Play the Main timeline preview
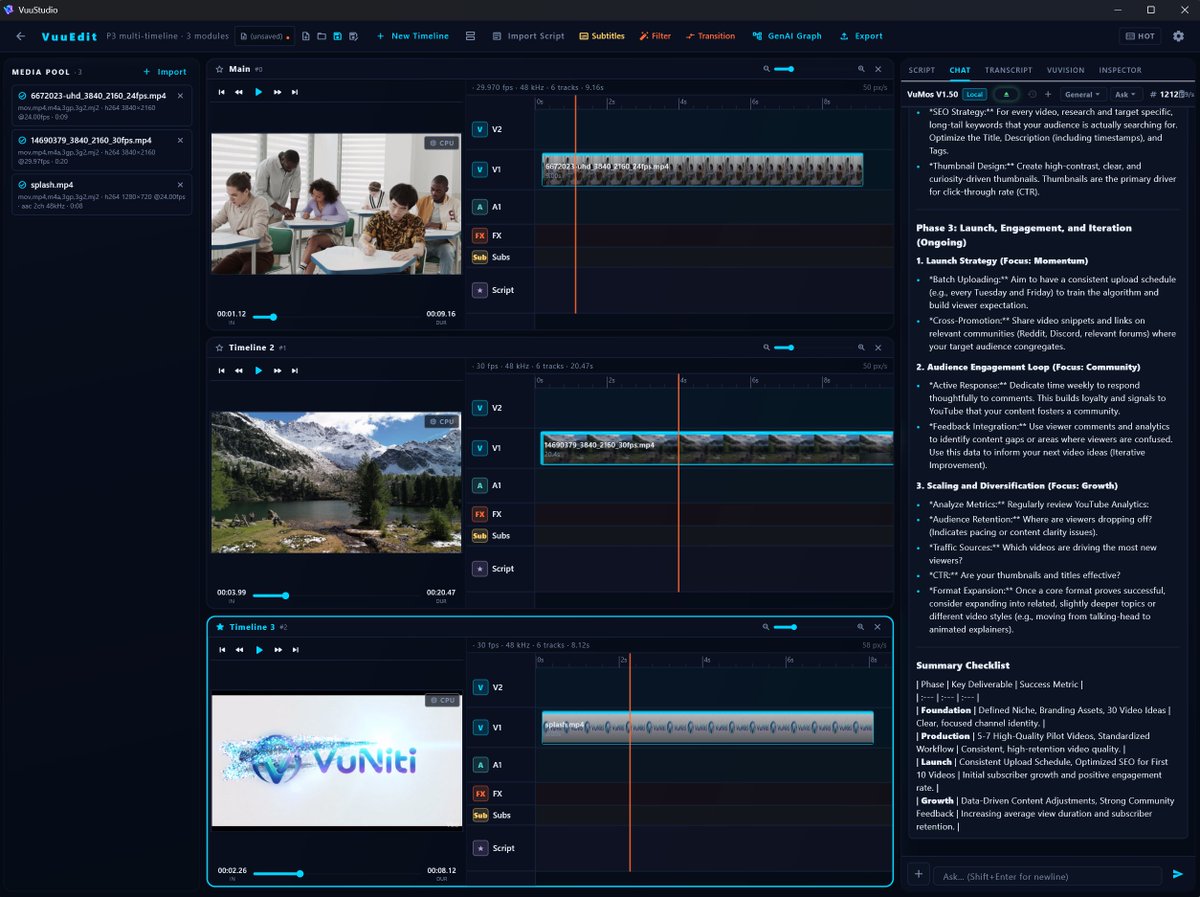Viewport: 1200px width, 897px height. 258,92
